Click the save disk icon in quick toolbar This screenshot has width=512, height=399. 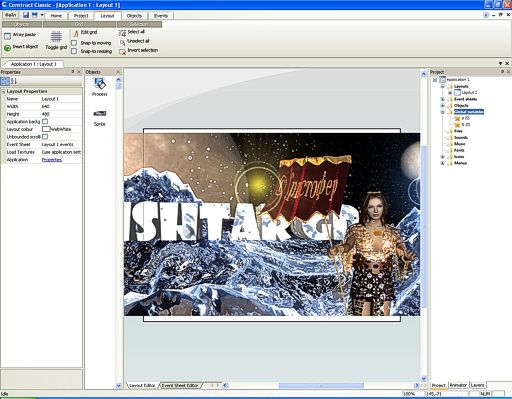[26, 15]
